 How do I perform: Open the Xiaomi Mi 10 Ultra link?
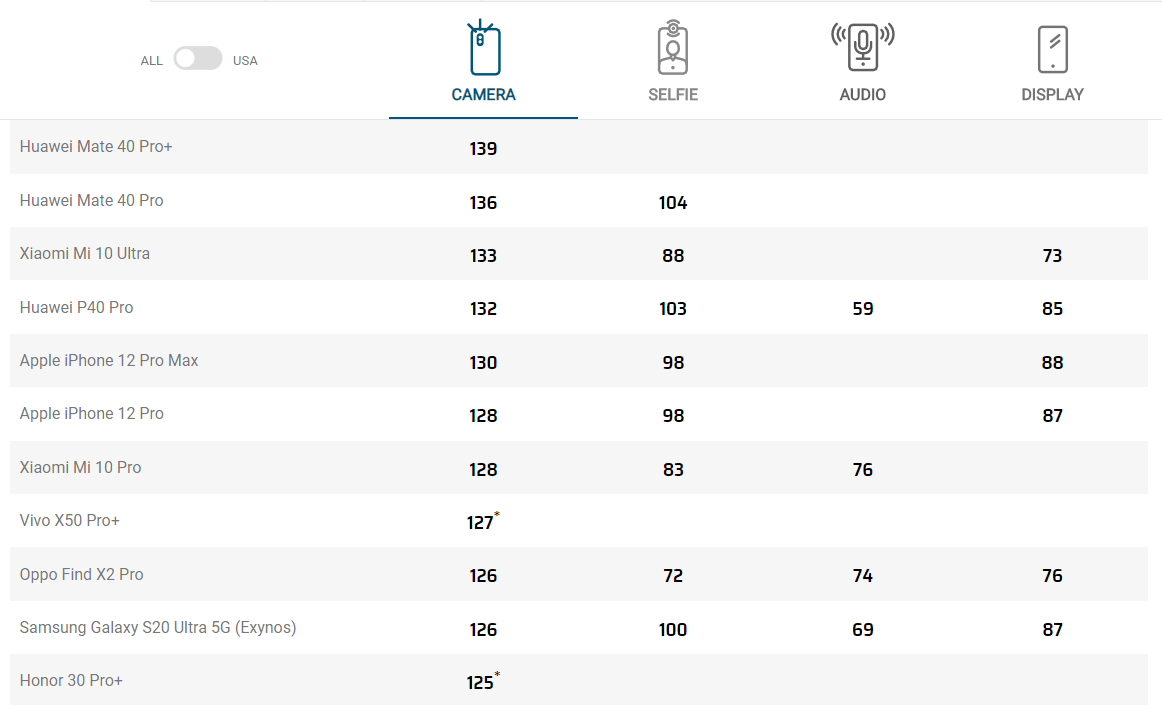coord(84,254)
